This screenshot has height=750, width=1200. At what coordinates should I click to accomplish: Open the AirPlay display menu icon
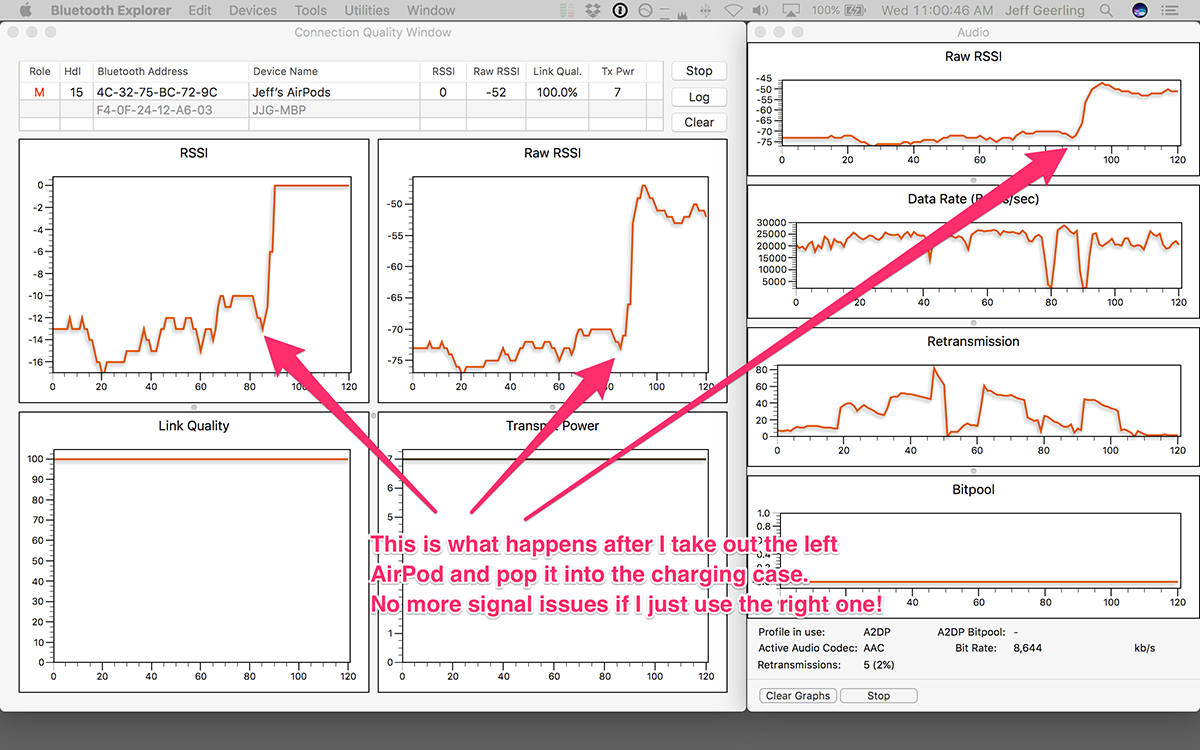pos(790,10)
